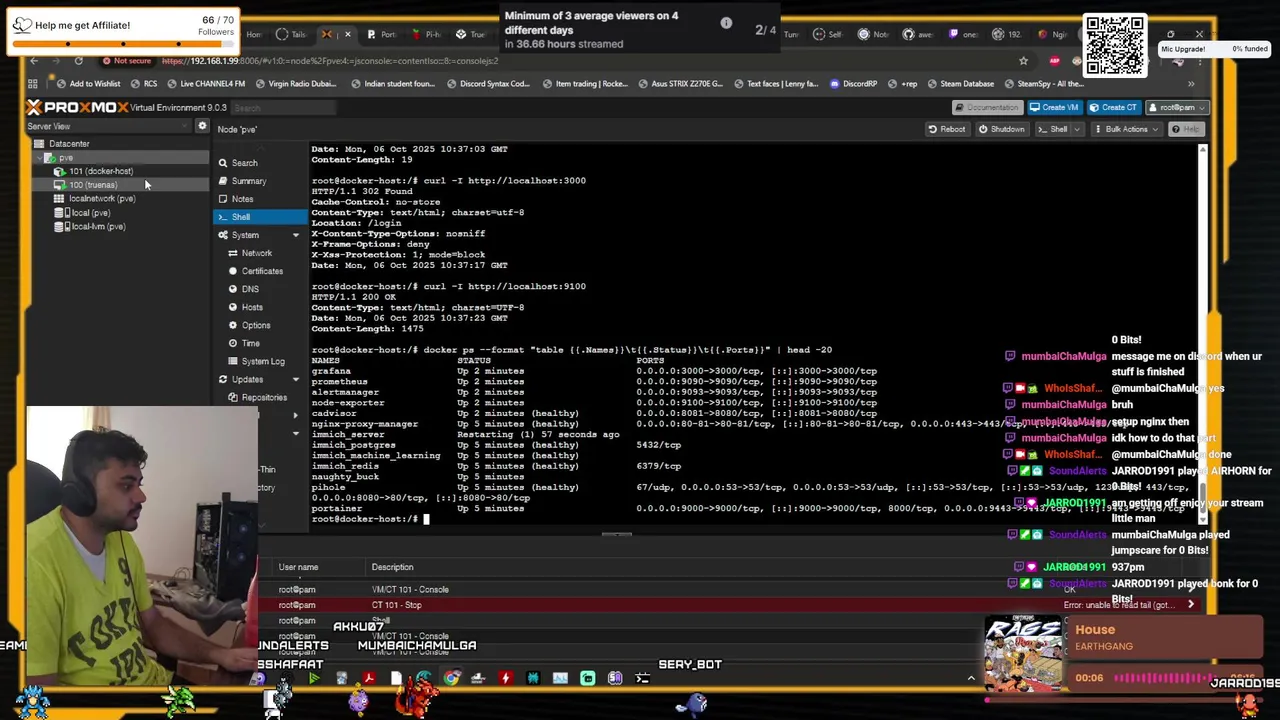
Task: Click the greyed Documentation button
Action: coord(986,107)
